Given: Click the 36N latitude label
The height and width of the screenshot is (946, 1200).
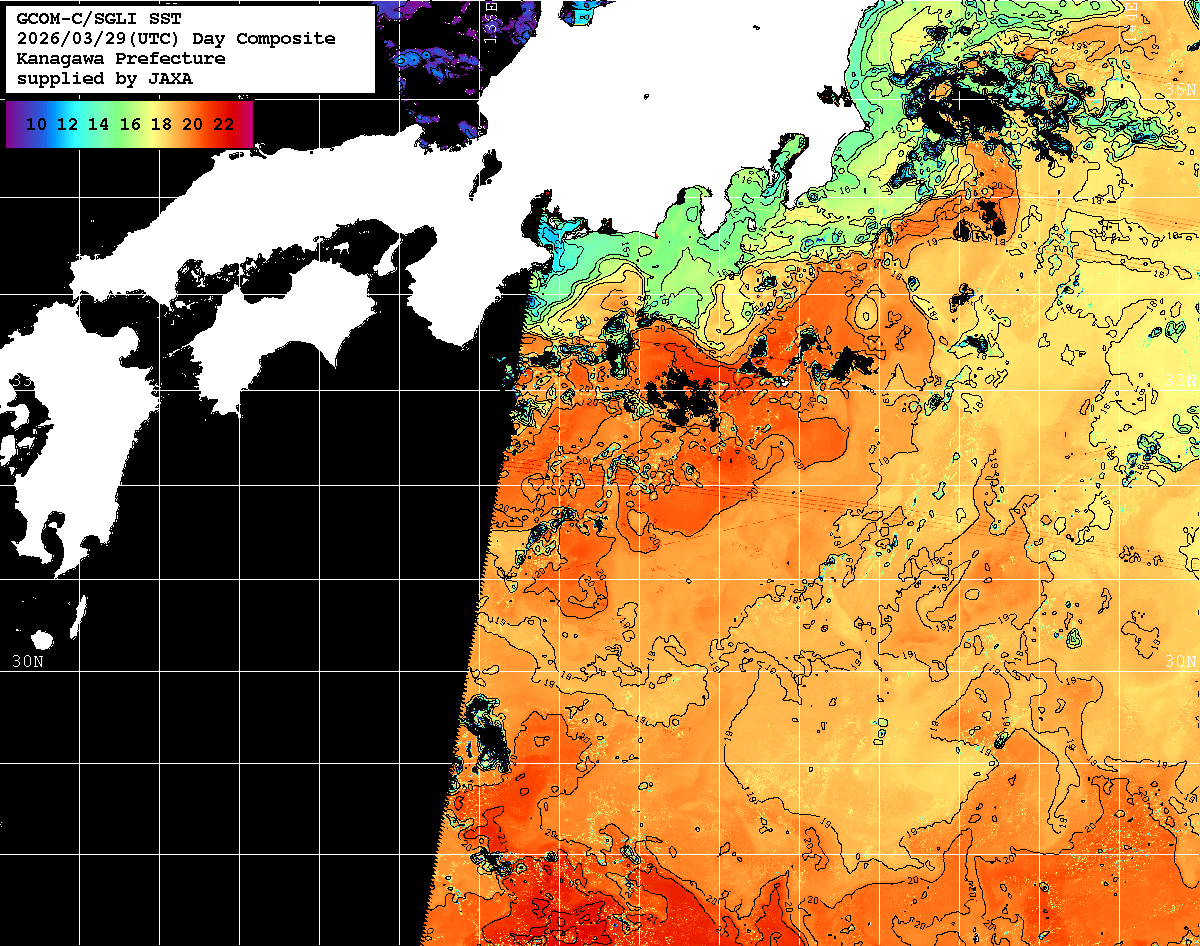Looking at the screenshot, I should 1181,91.
